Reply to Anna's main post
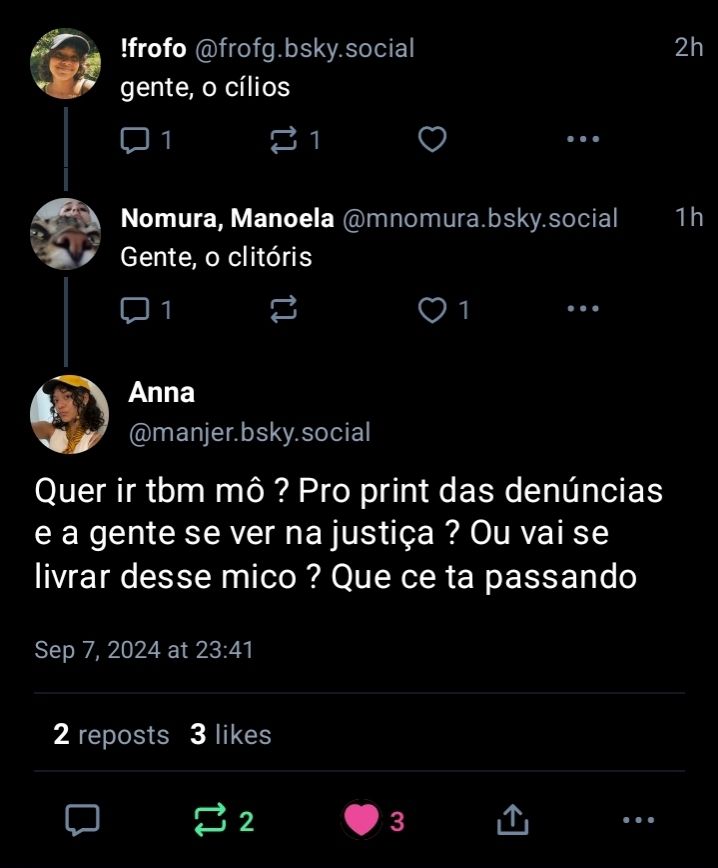This screenshot has height=868, width=718. 82,821
